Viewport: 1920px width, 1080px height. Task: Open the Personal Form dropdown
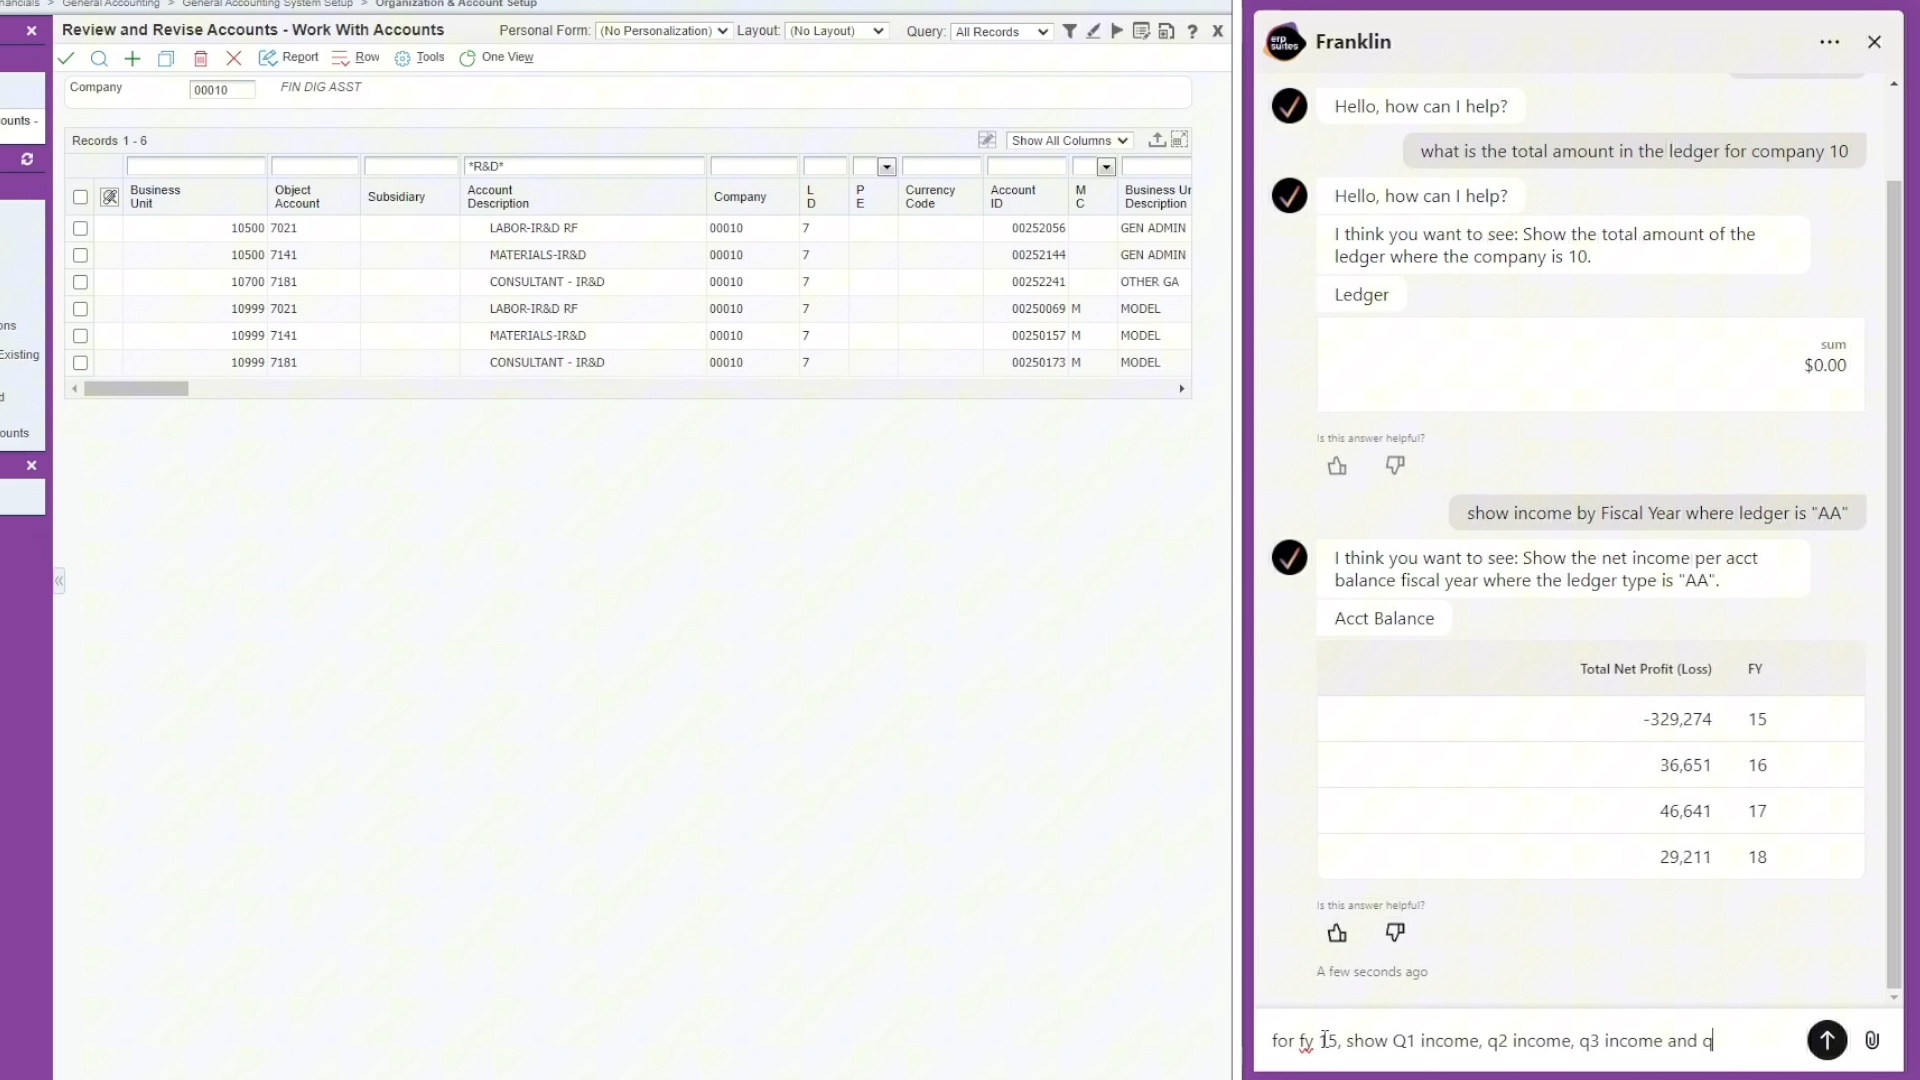pyautogui.click(x=663, y=31)
